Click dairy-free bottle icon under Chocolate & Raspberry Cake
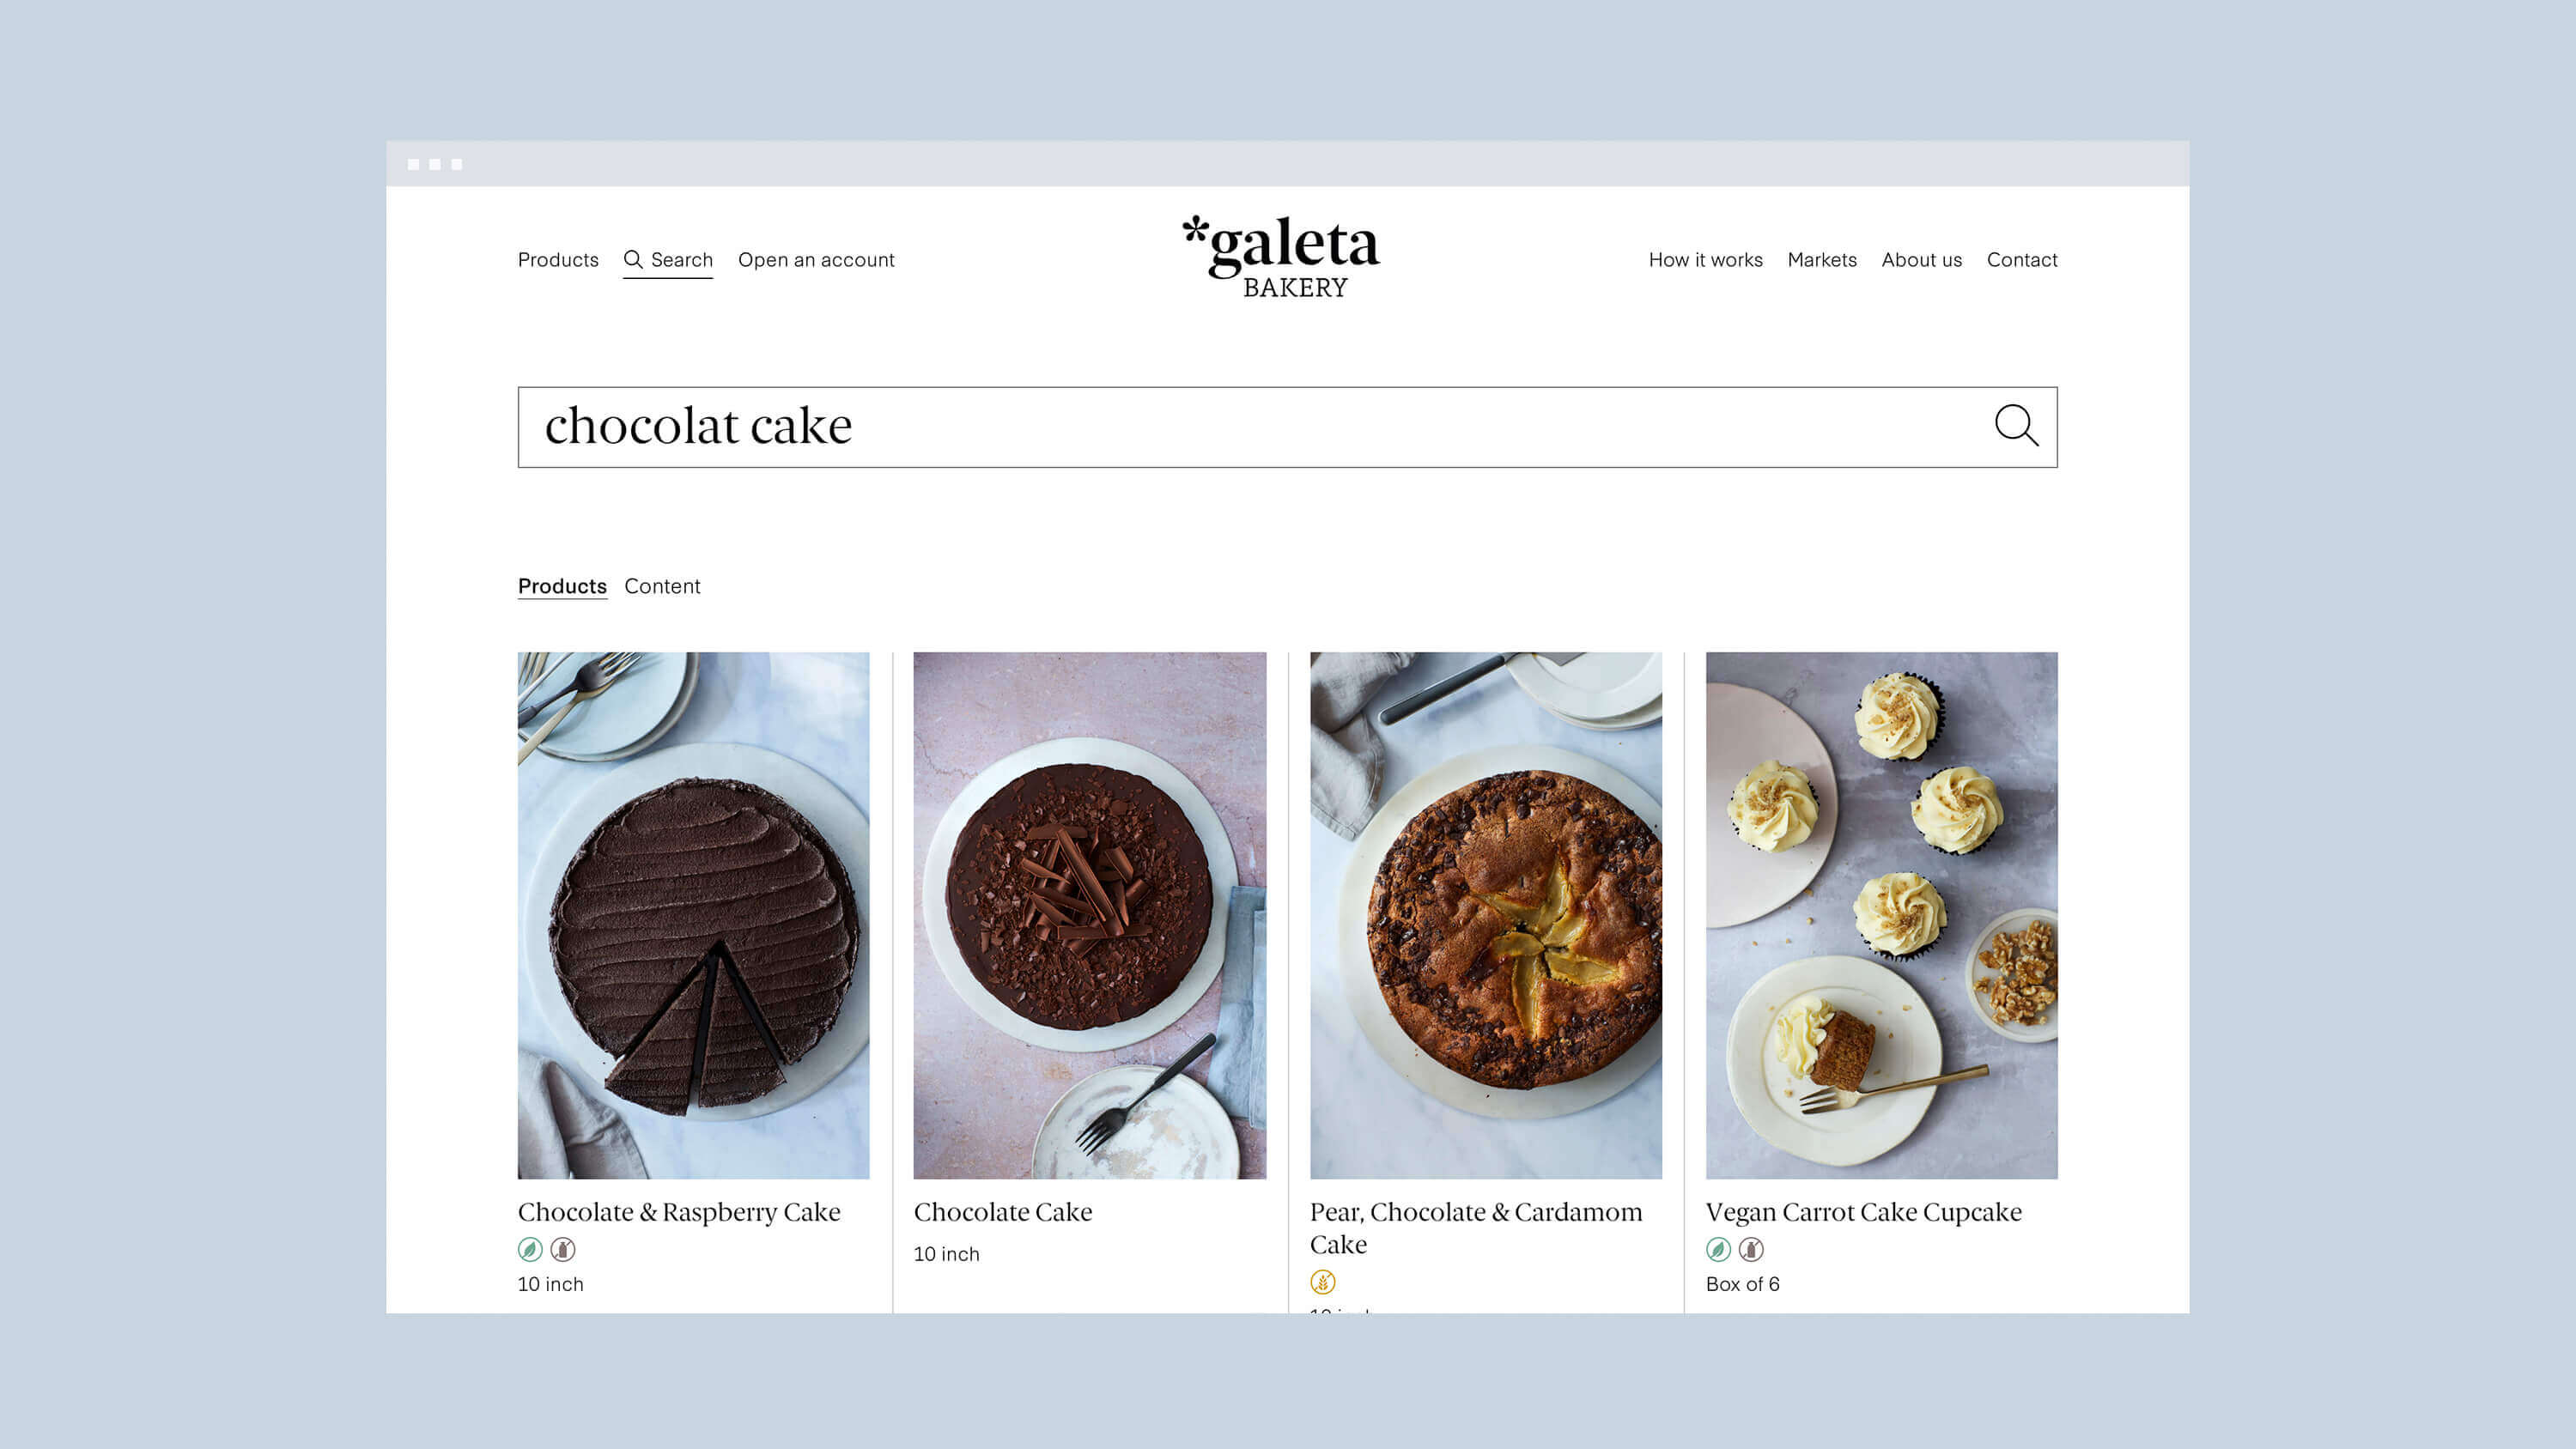The width and height of the screenshot is (2576, 1449). (x=563, y=1249)
